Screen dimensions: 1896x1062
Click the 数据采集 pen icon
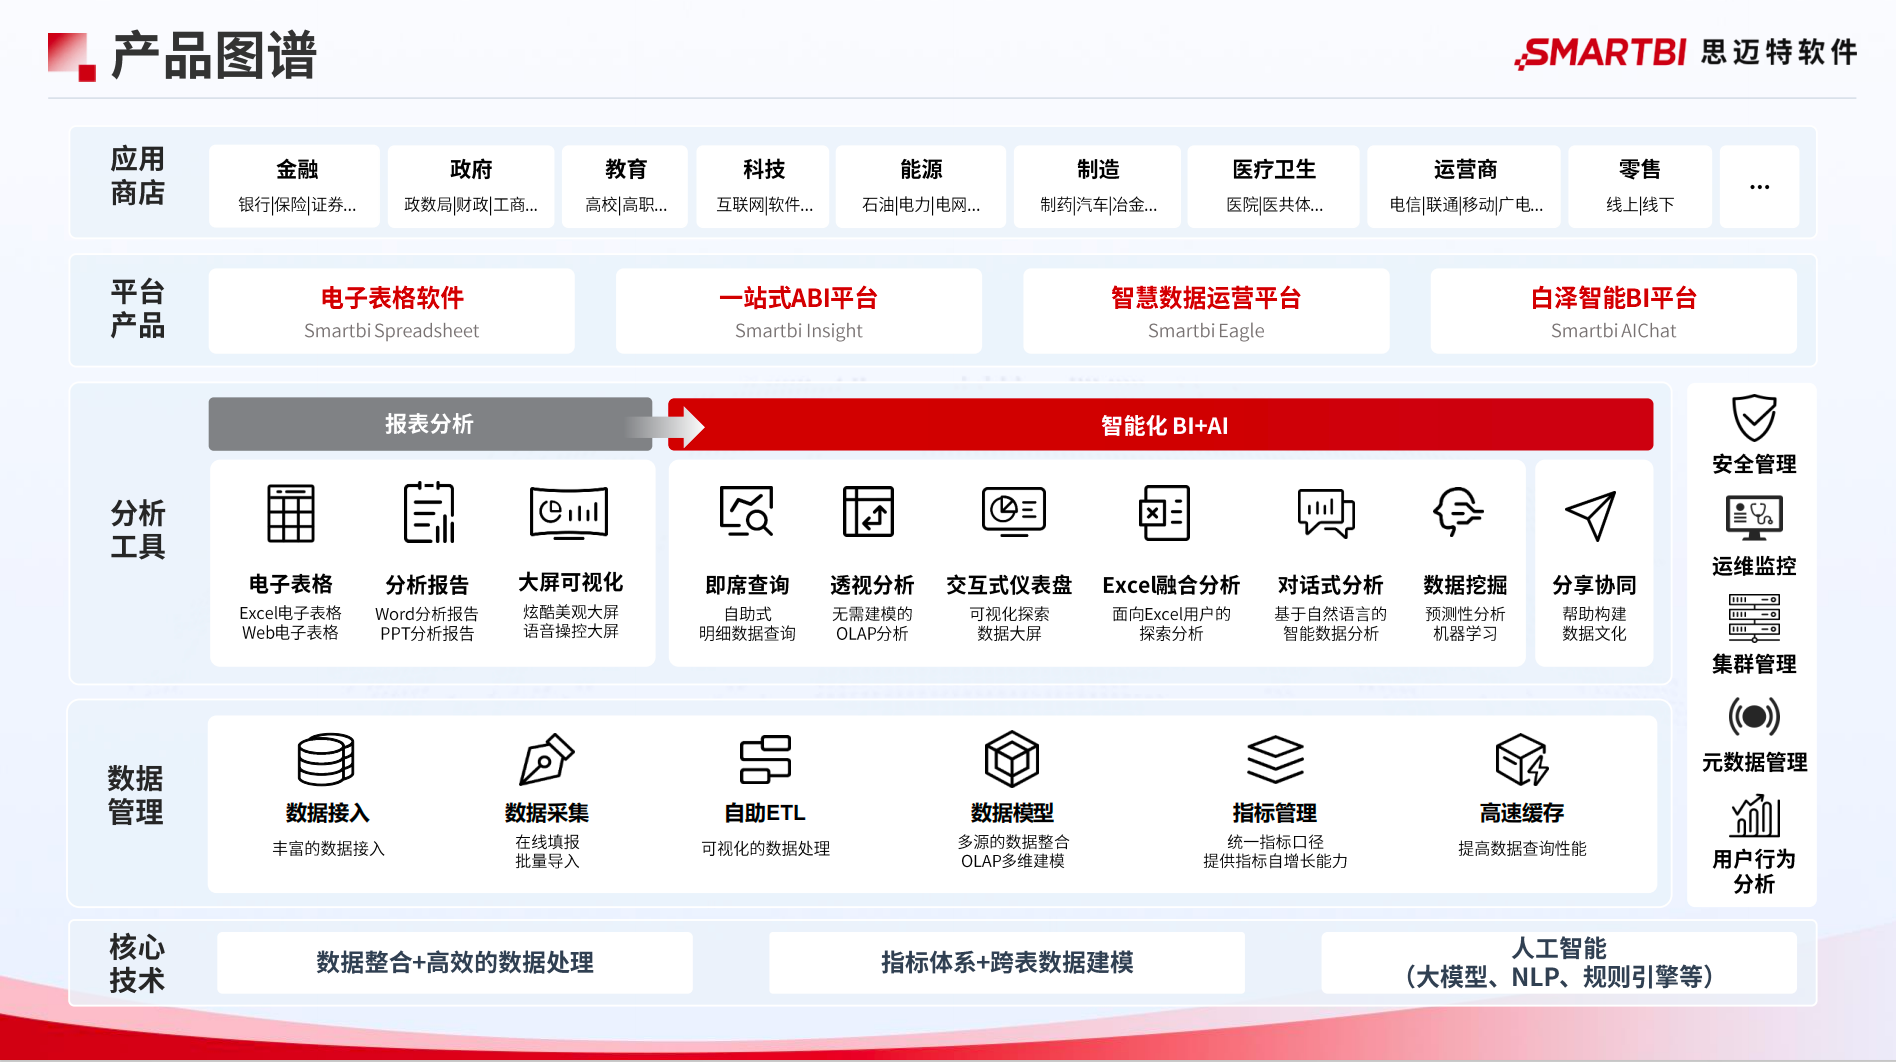pyautogui.click(x=546, y=760)
